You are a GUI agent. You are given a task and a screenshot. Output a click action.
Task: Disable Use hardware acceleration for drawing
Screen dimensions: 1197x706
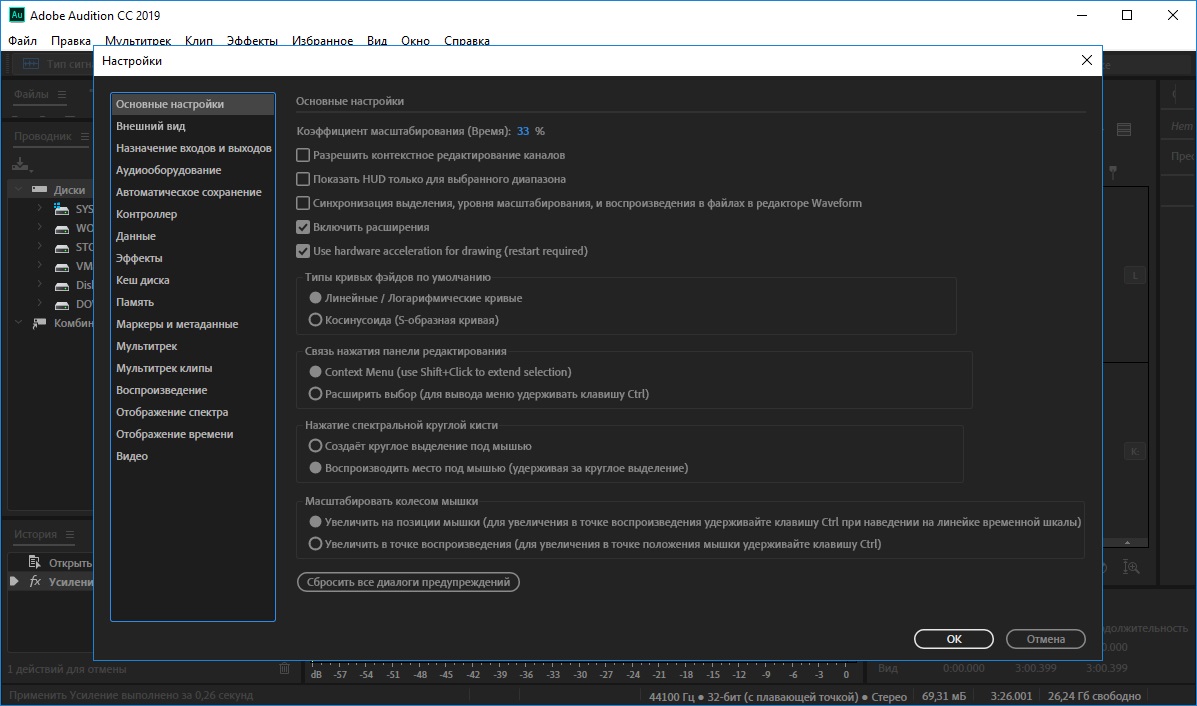(303, 252)
